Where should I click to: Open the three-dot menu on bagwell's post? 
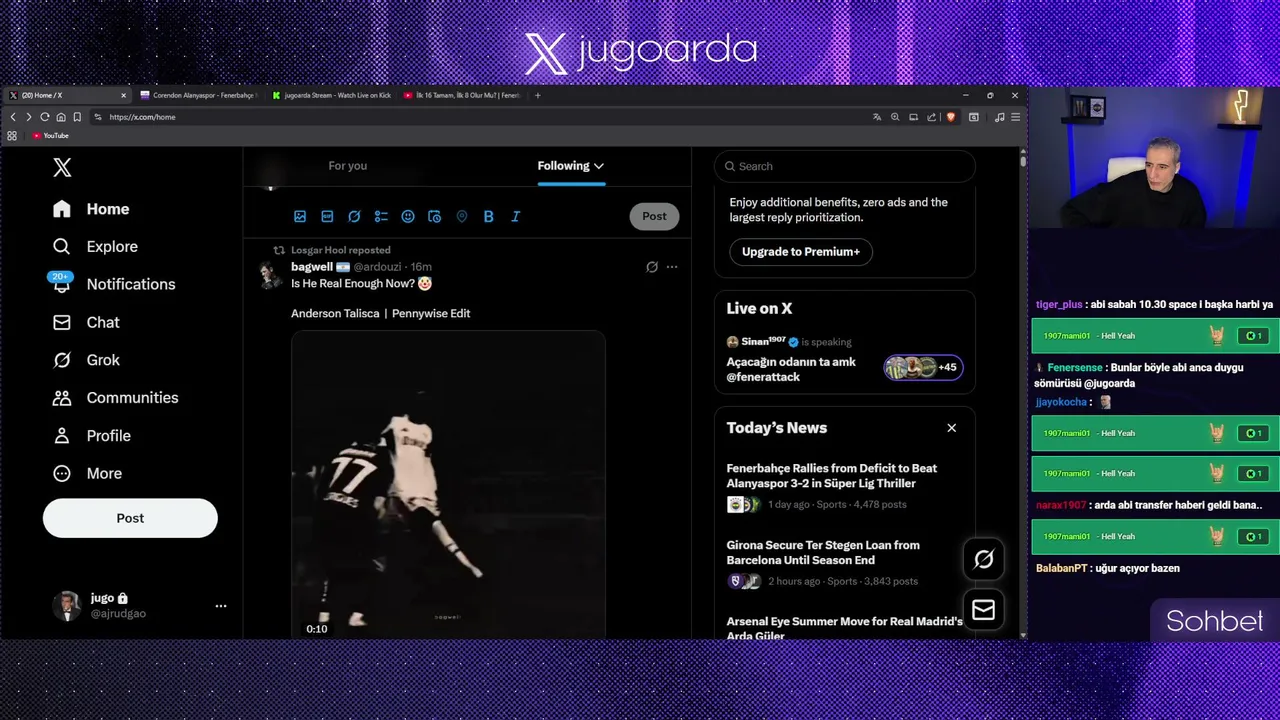pos(672,267)
